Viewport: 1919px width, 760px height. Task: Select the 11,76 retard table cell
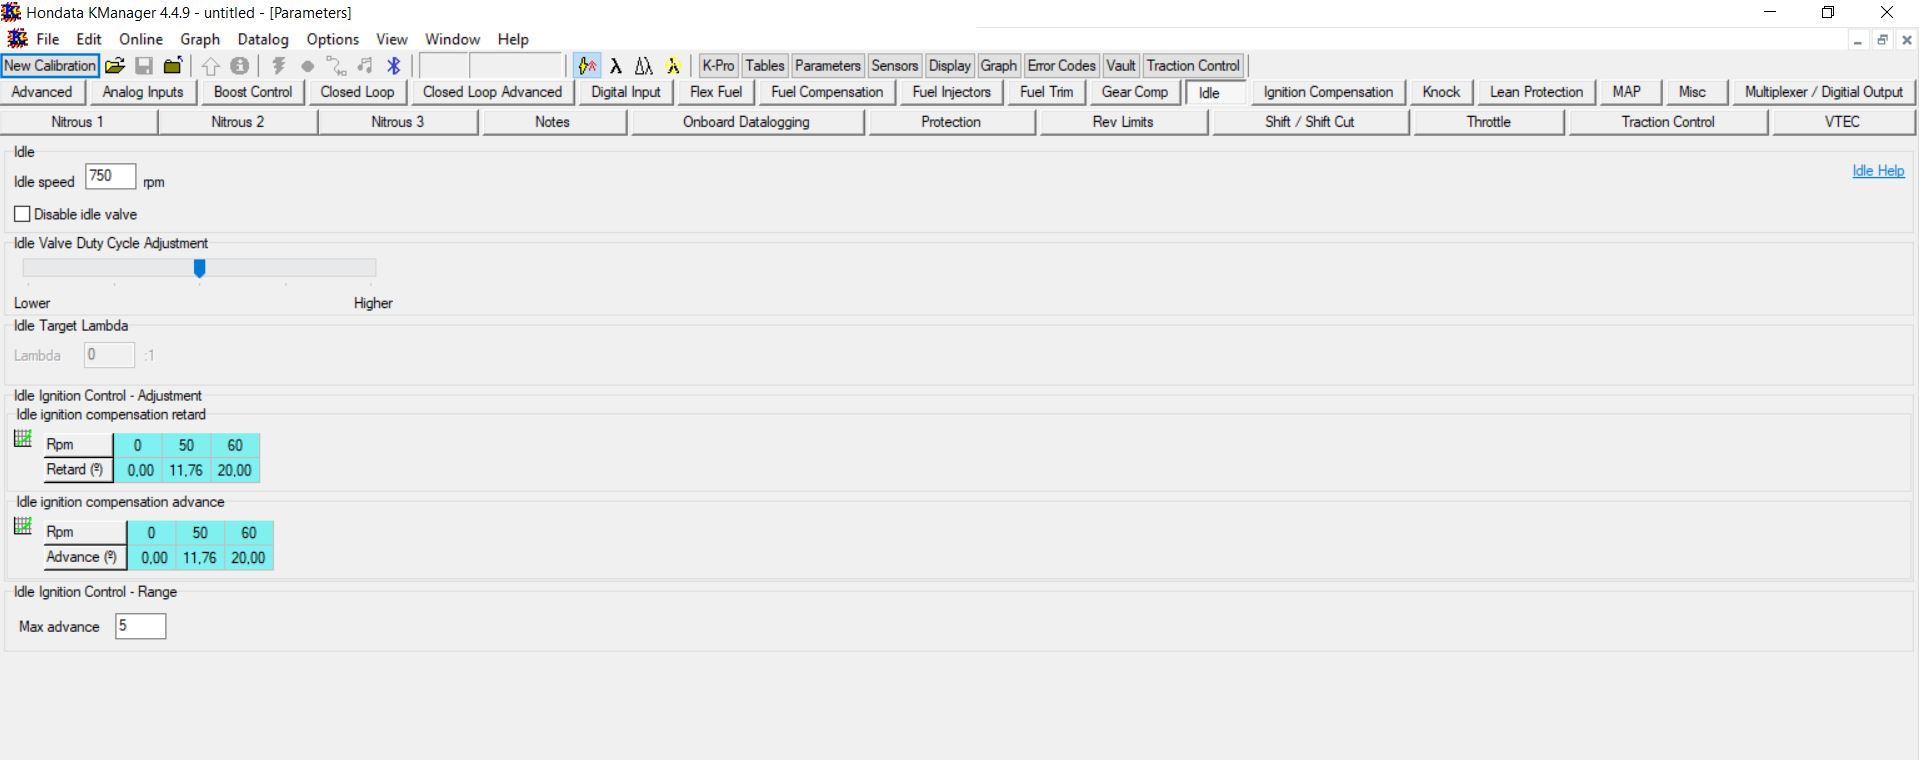pos(186,470)
